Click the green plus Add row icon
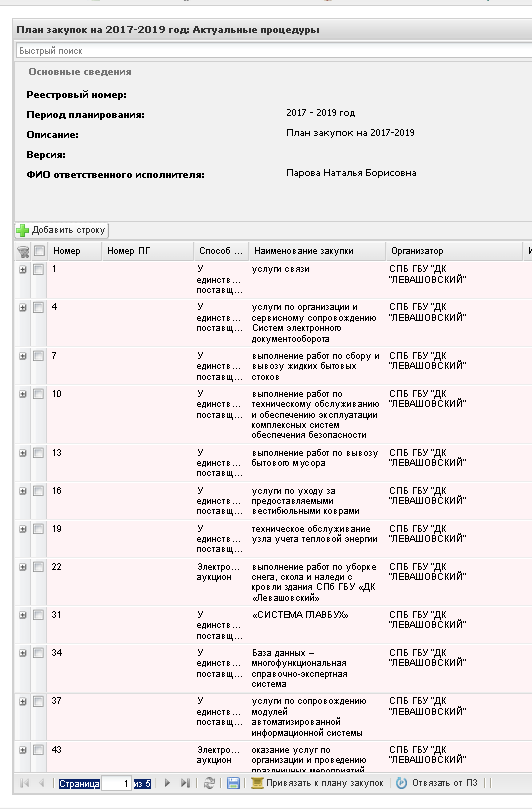The height and width of the screenshot is (809, 532). pyautogui.click(x=22, y=231)
